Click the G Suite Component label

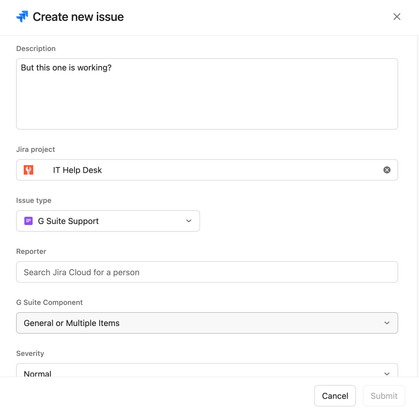point(49,302)
